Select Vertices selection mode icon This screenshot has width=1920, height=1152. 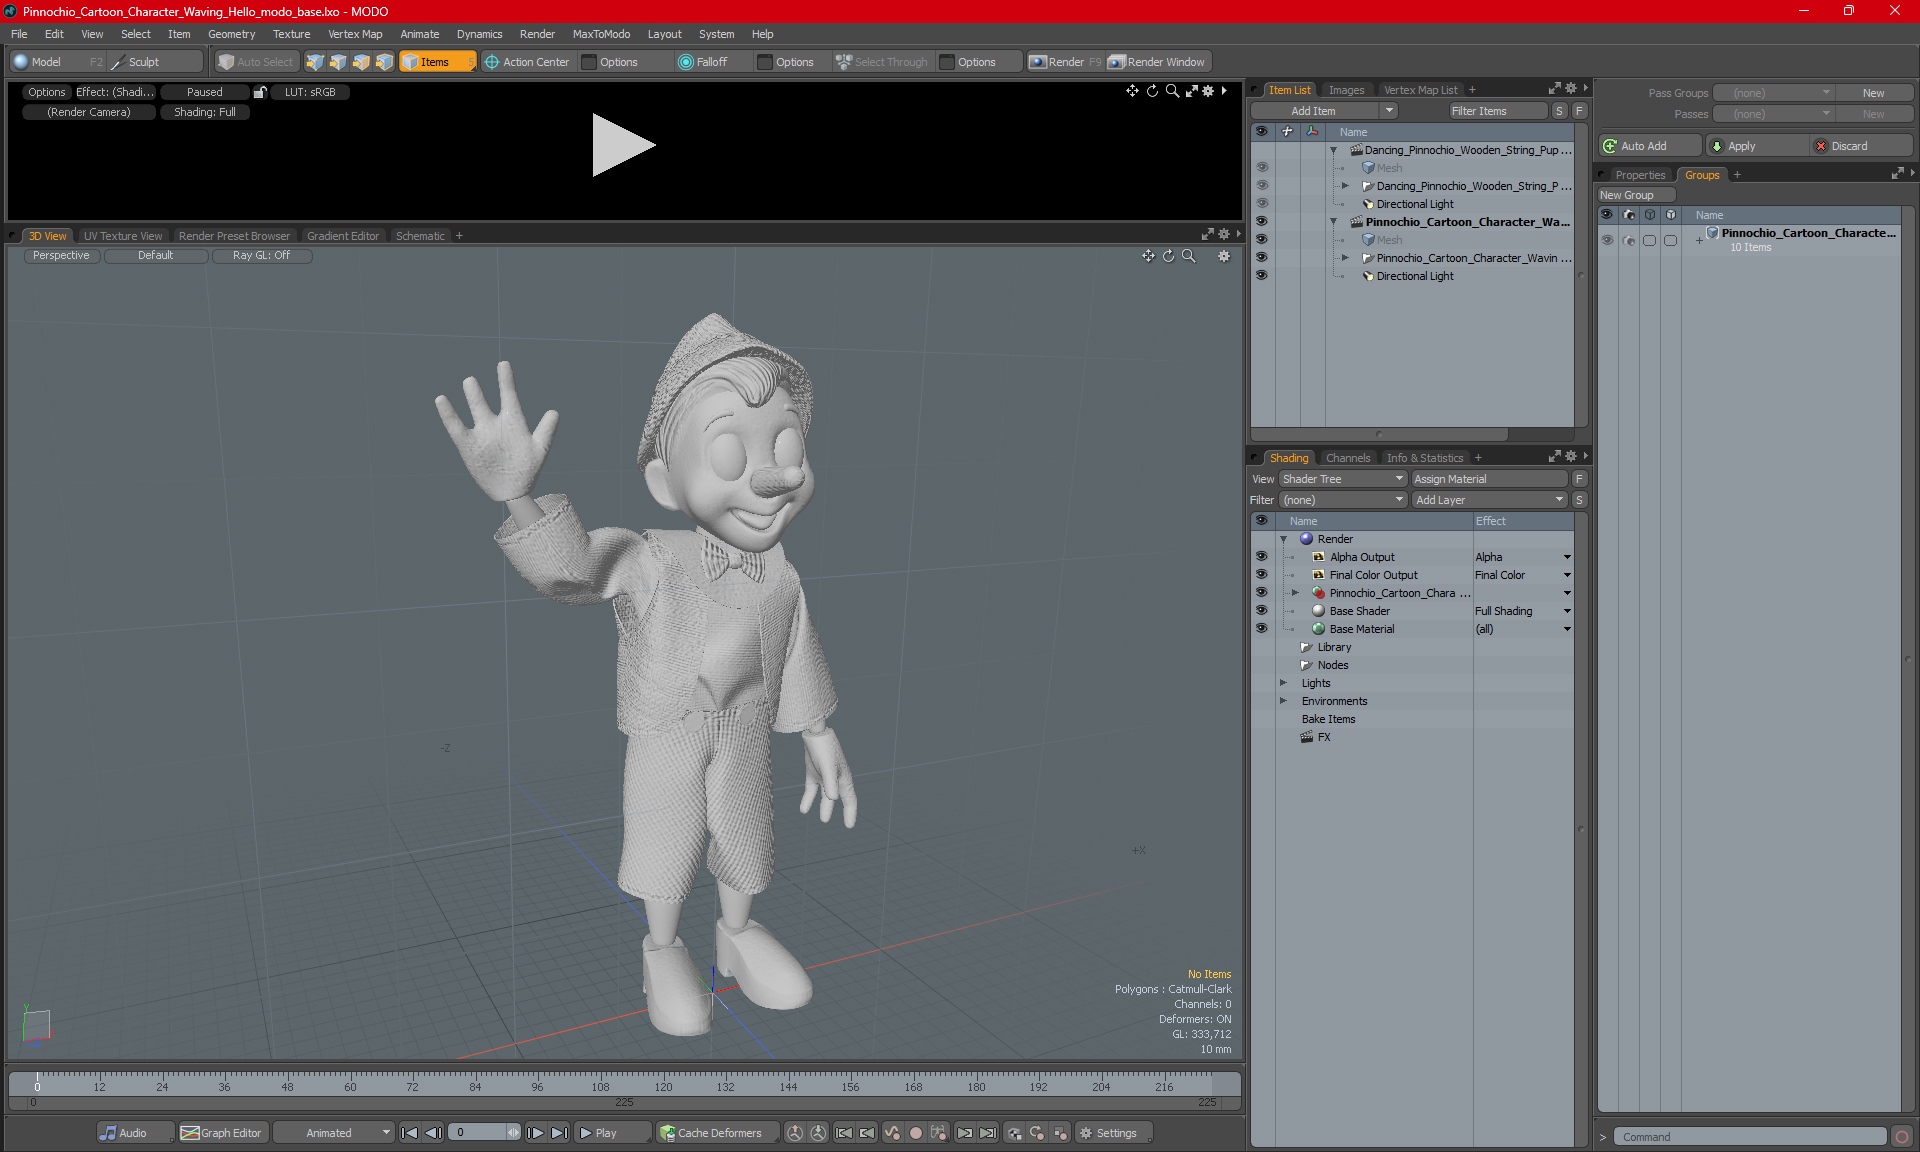pyautogui.click(x=315, y=62)
